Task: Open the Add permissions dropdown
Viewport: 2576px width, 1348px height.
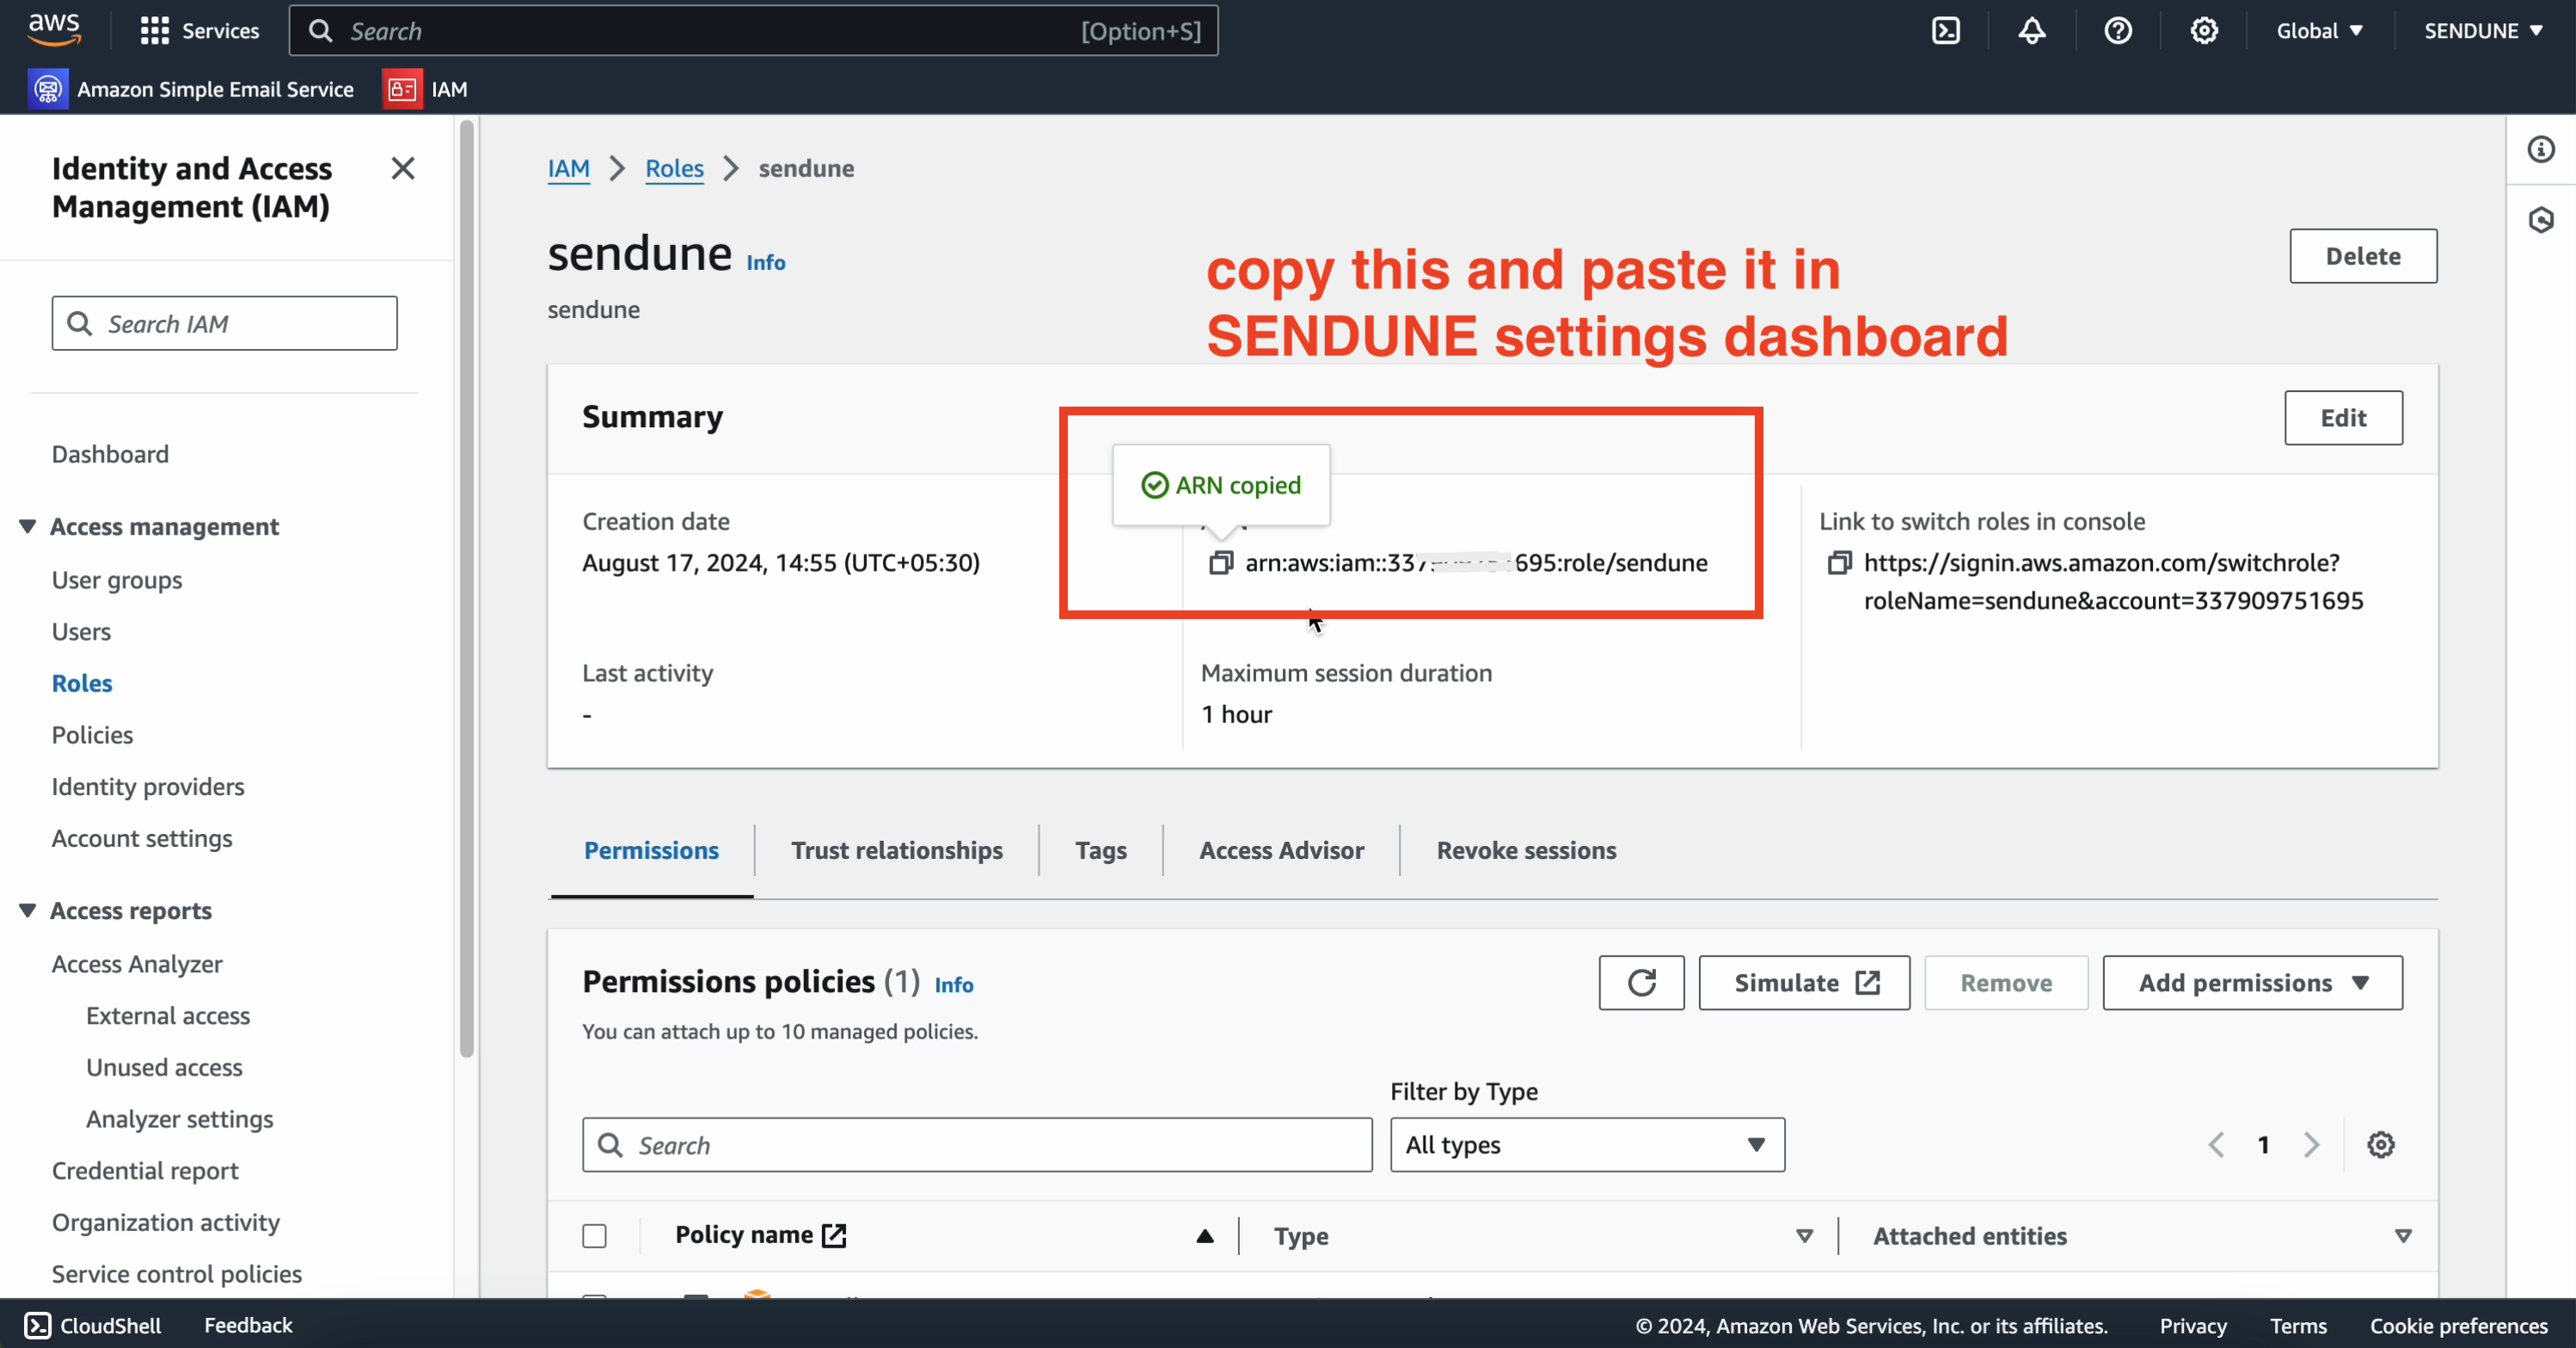Action: (2252, 983)
